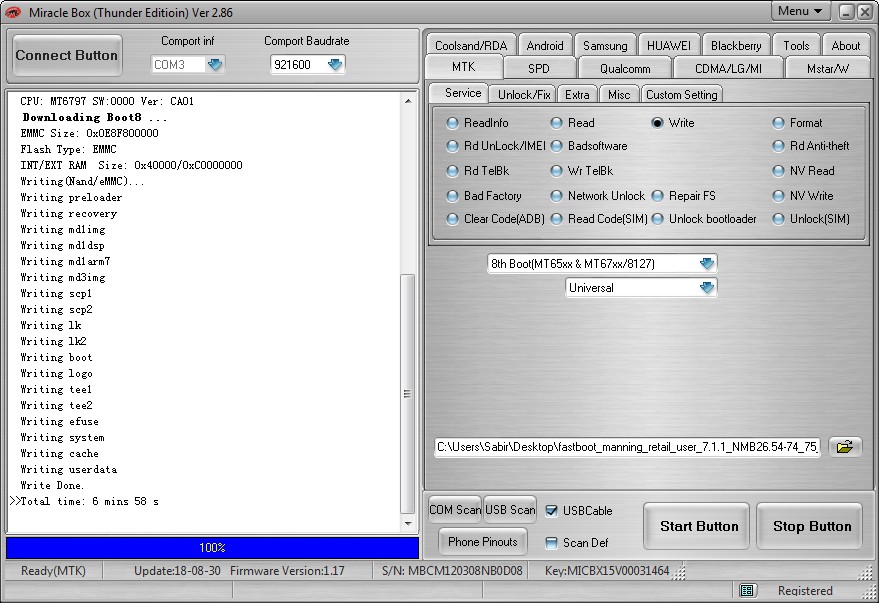The image size is (879, 603).
Task: Open the Menu dropdown in title bar
Action: 799,11
